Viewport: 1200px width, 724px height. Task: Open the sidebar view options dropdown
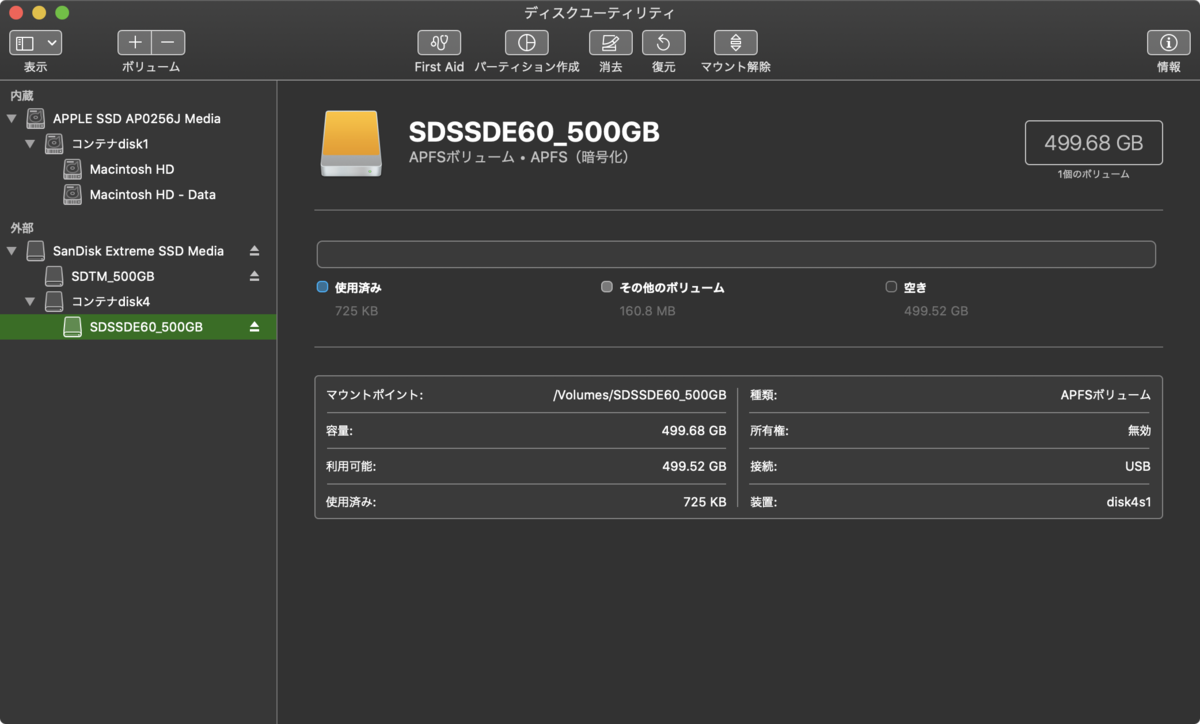[x=36, y=43]
